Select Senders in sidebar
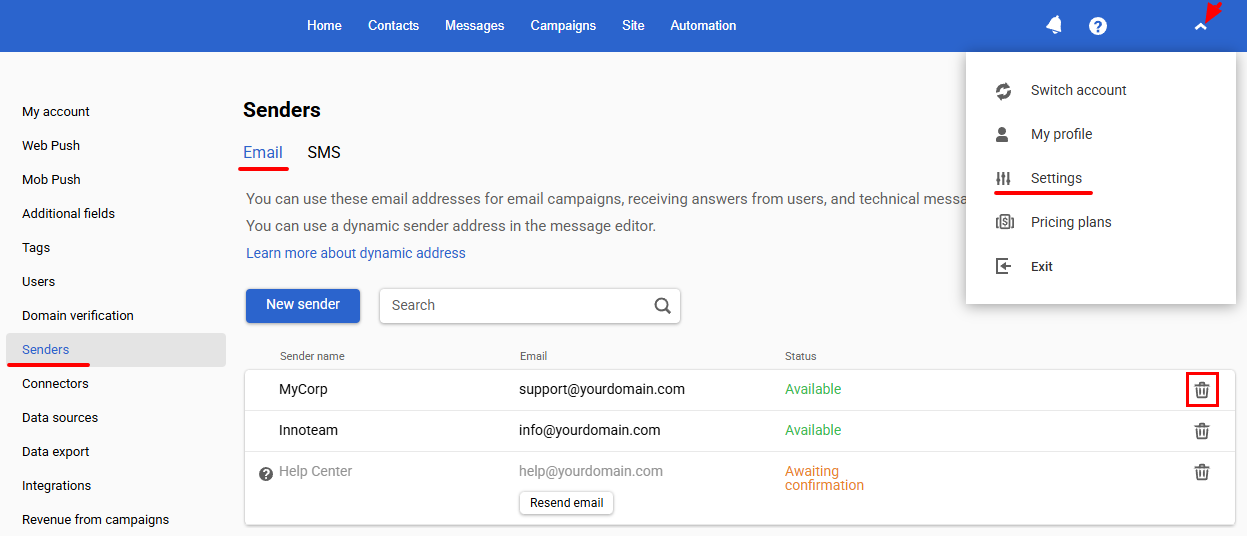This screenshot has width=1247, height=536. pos(116,350)
